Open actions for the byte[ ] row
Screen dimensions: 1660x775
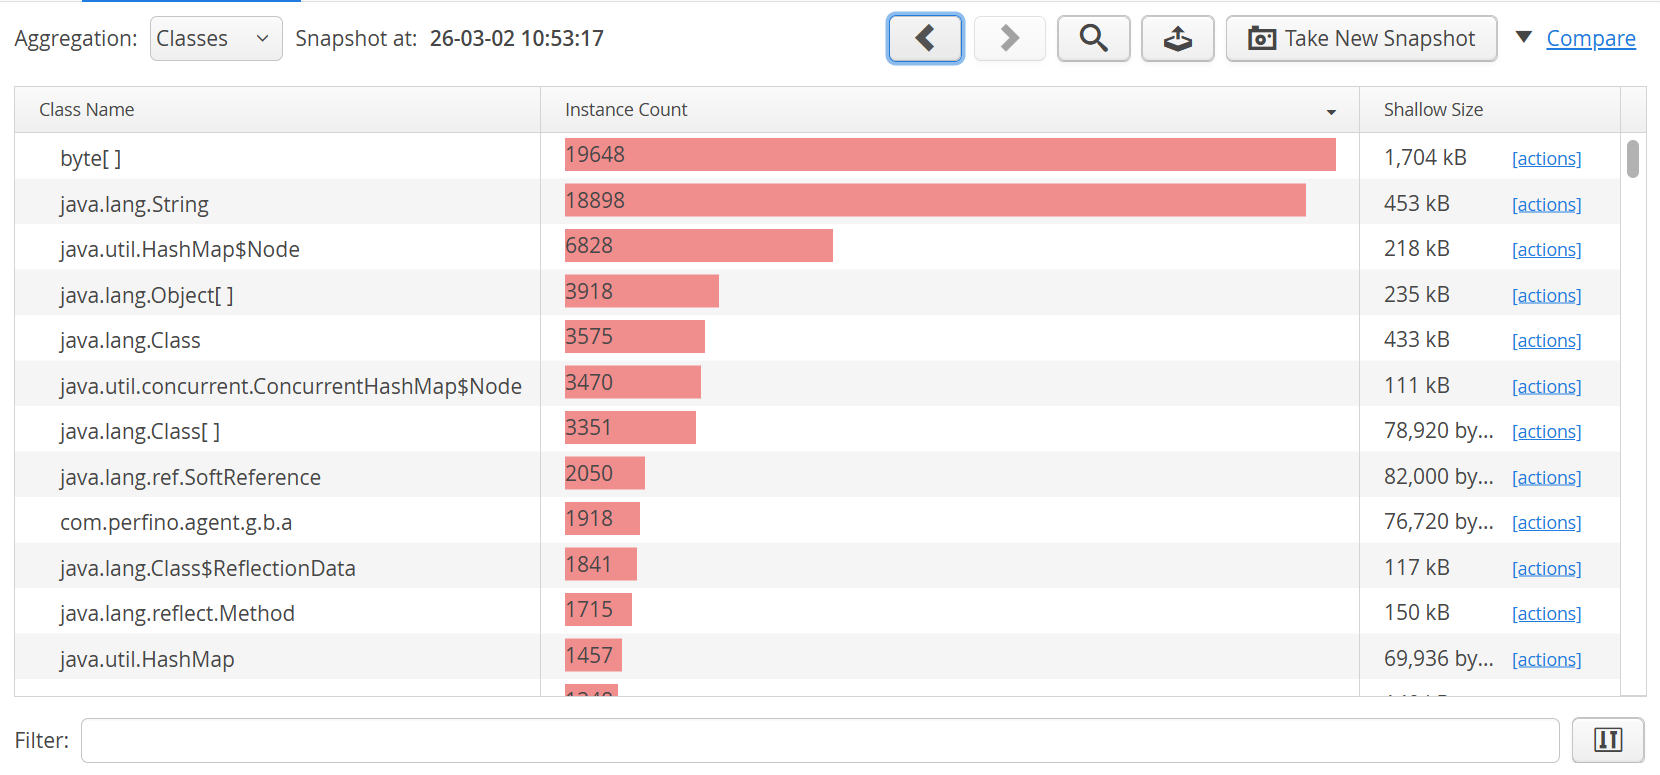point(1546,159)
